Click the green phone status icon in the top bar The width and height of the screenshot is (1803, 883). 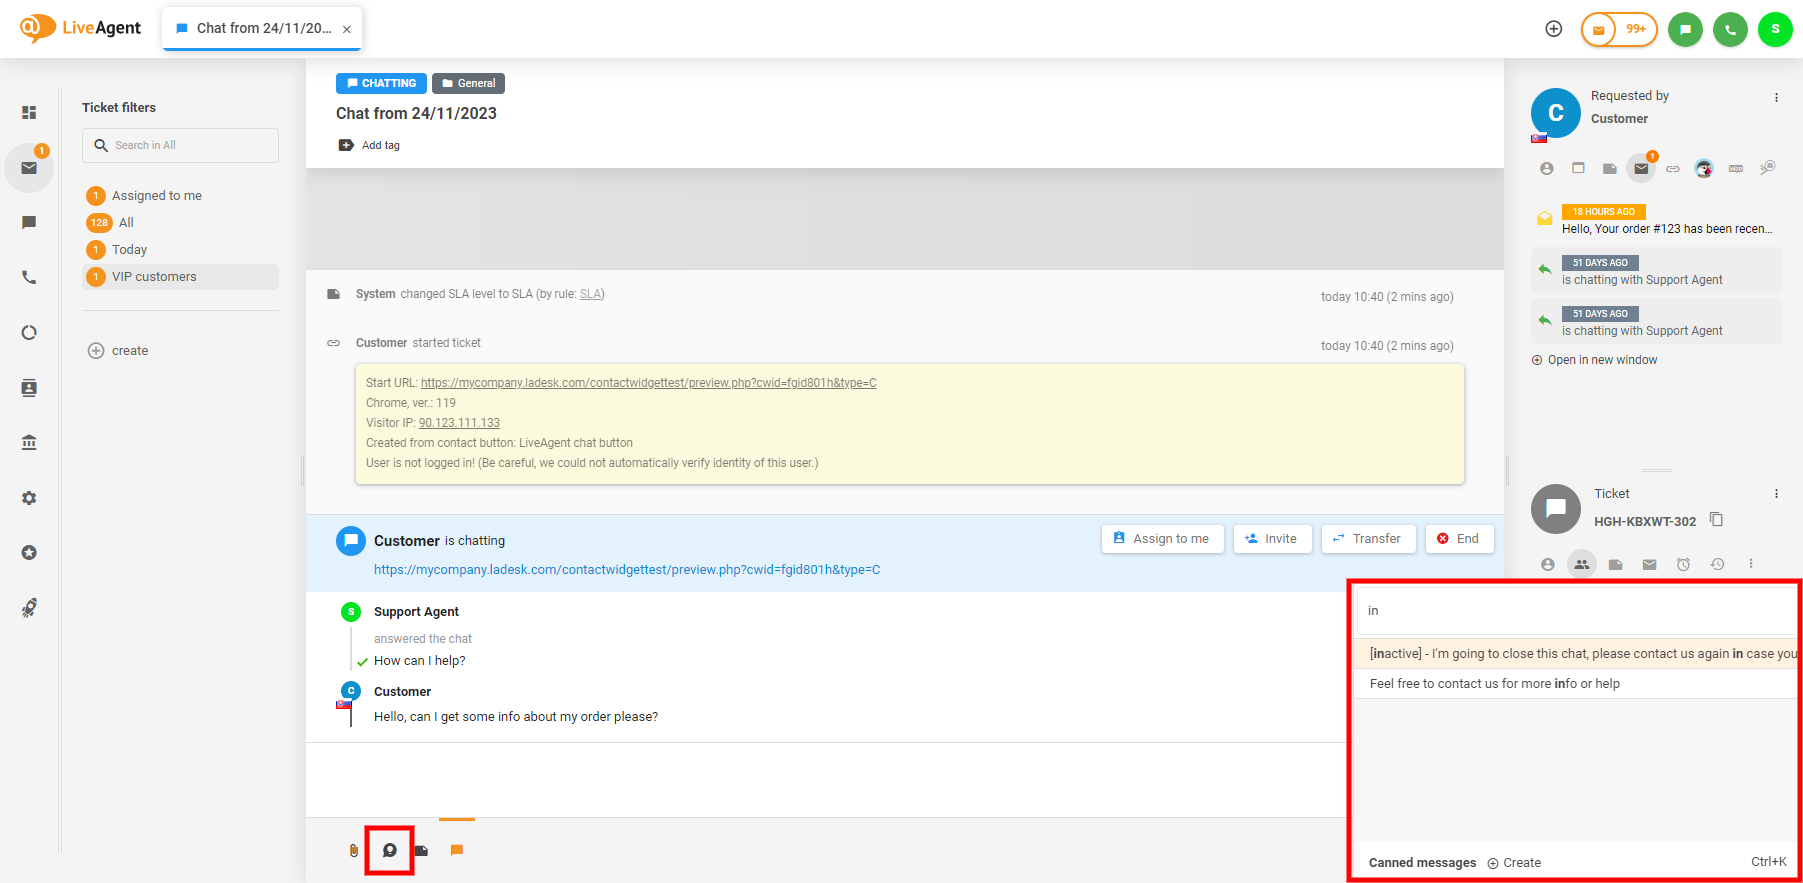[x=1730, y=29]
